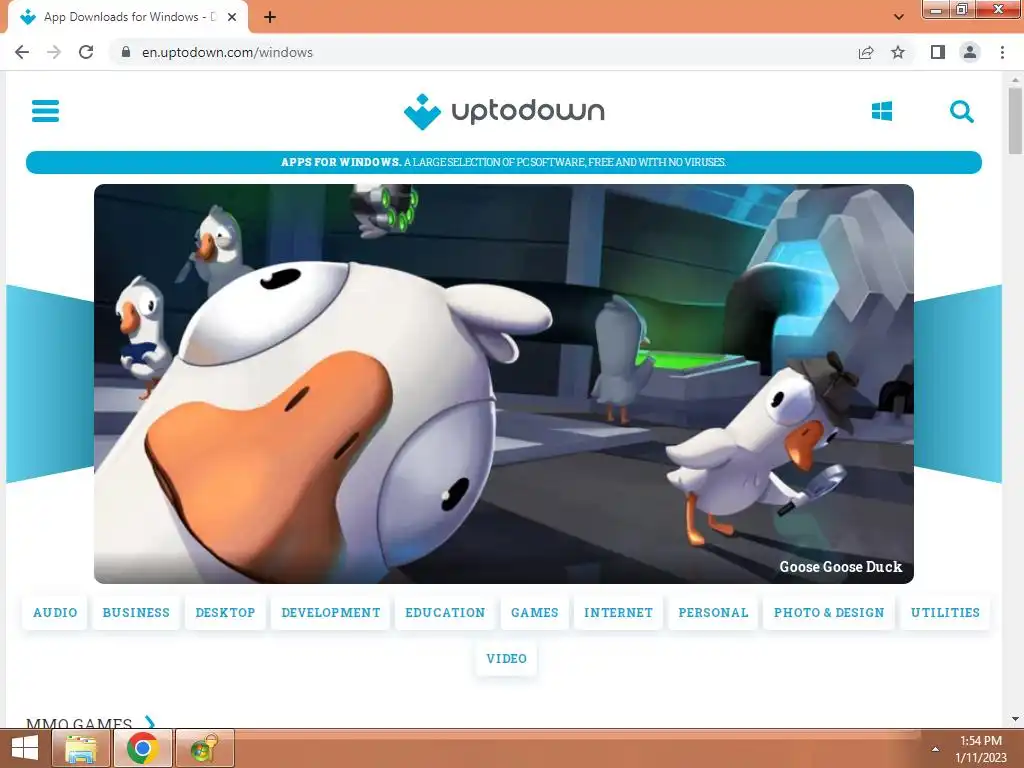Share this page icon in address bar
Viewport: 1024px width, 768px height.
pyautogui.click(x=866, y=52)
